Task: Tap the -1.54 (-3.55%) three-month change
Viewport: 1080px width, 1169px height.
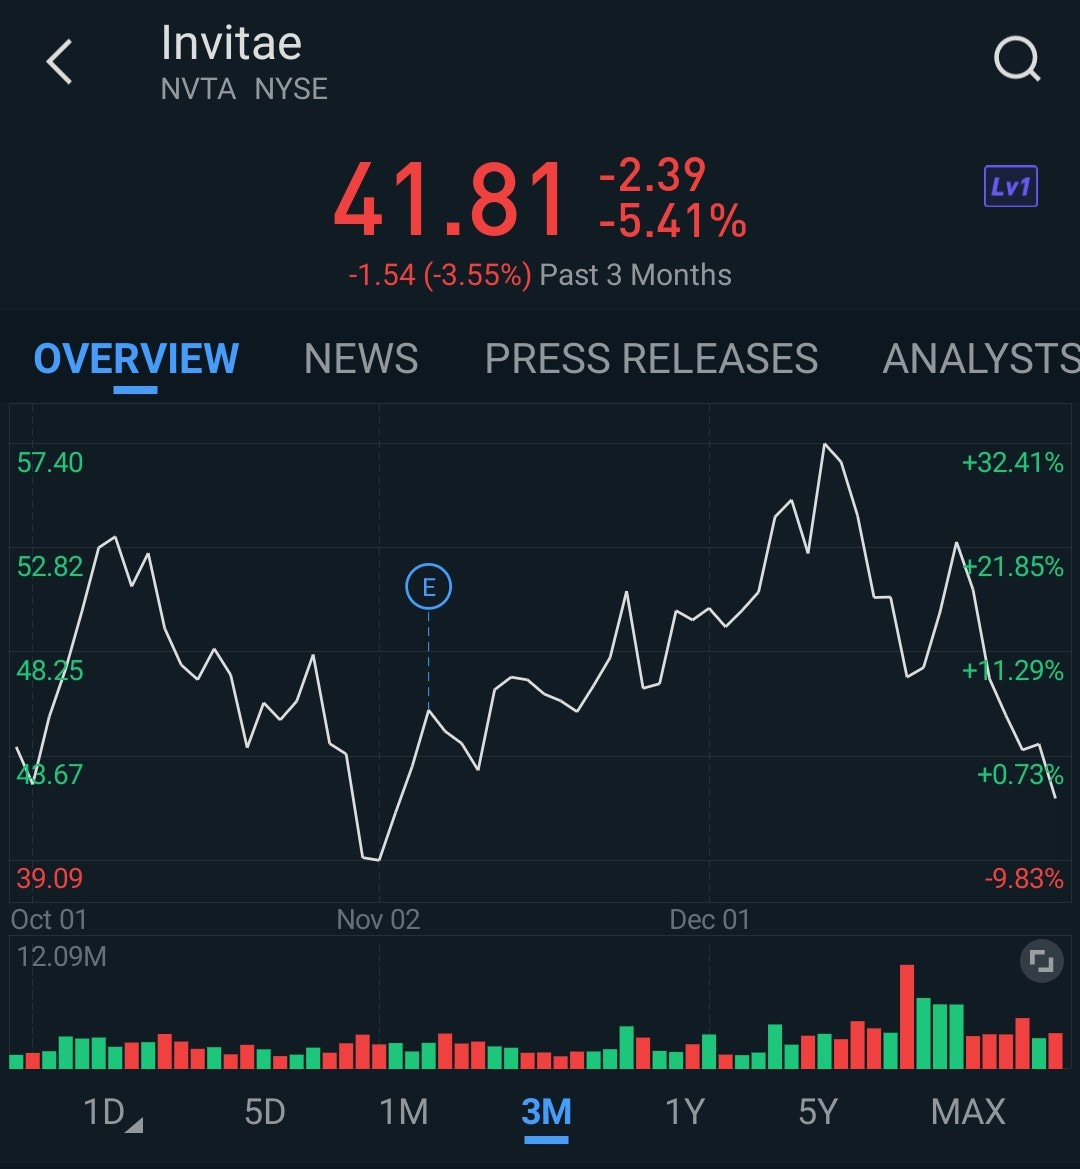Action: tap(440, 275)
